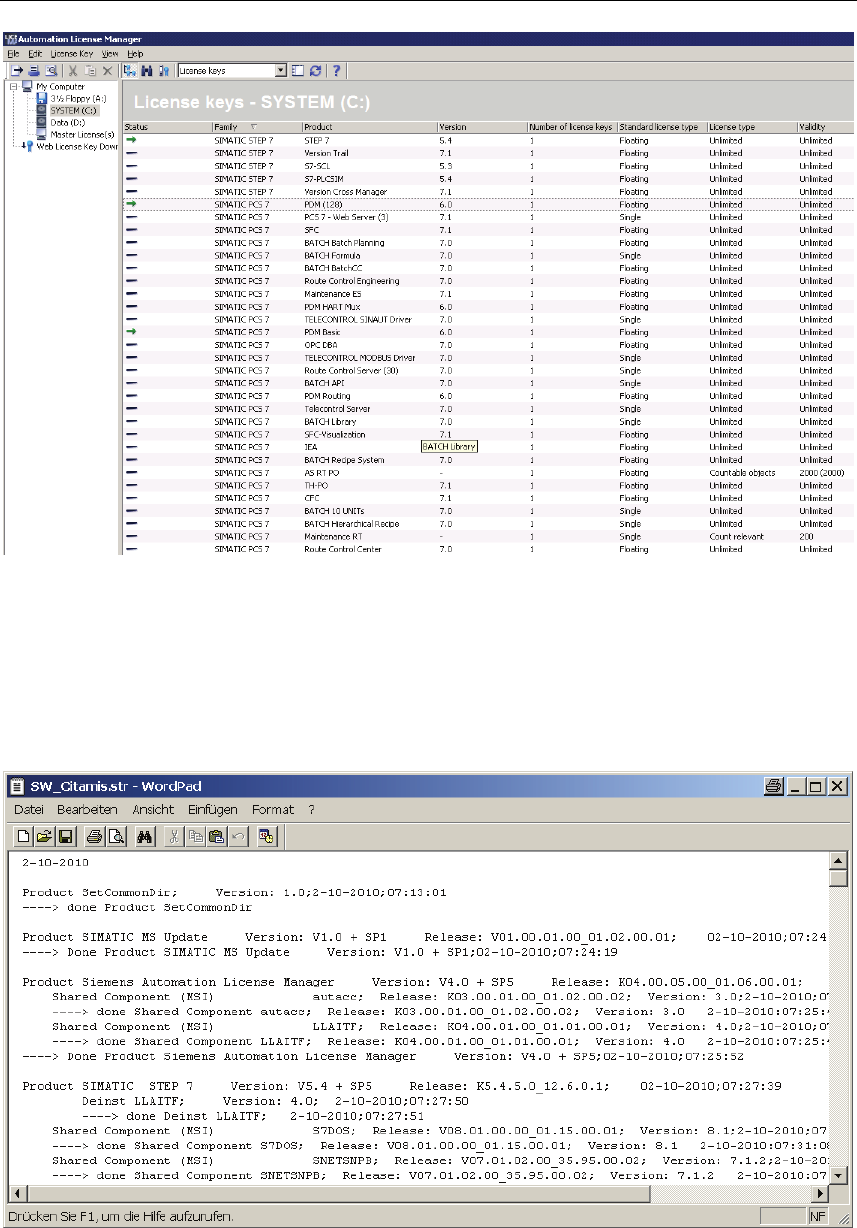The image size is (857, 1228).
Task: Select Master License(s) in tree
Action: tap(82, 134)
